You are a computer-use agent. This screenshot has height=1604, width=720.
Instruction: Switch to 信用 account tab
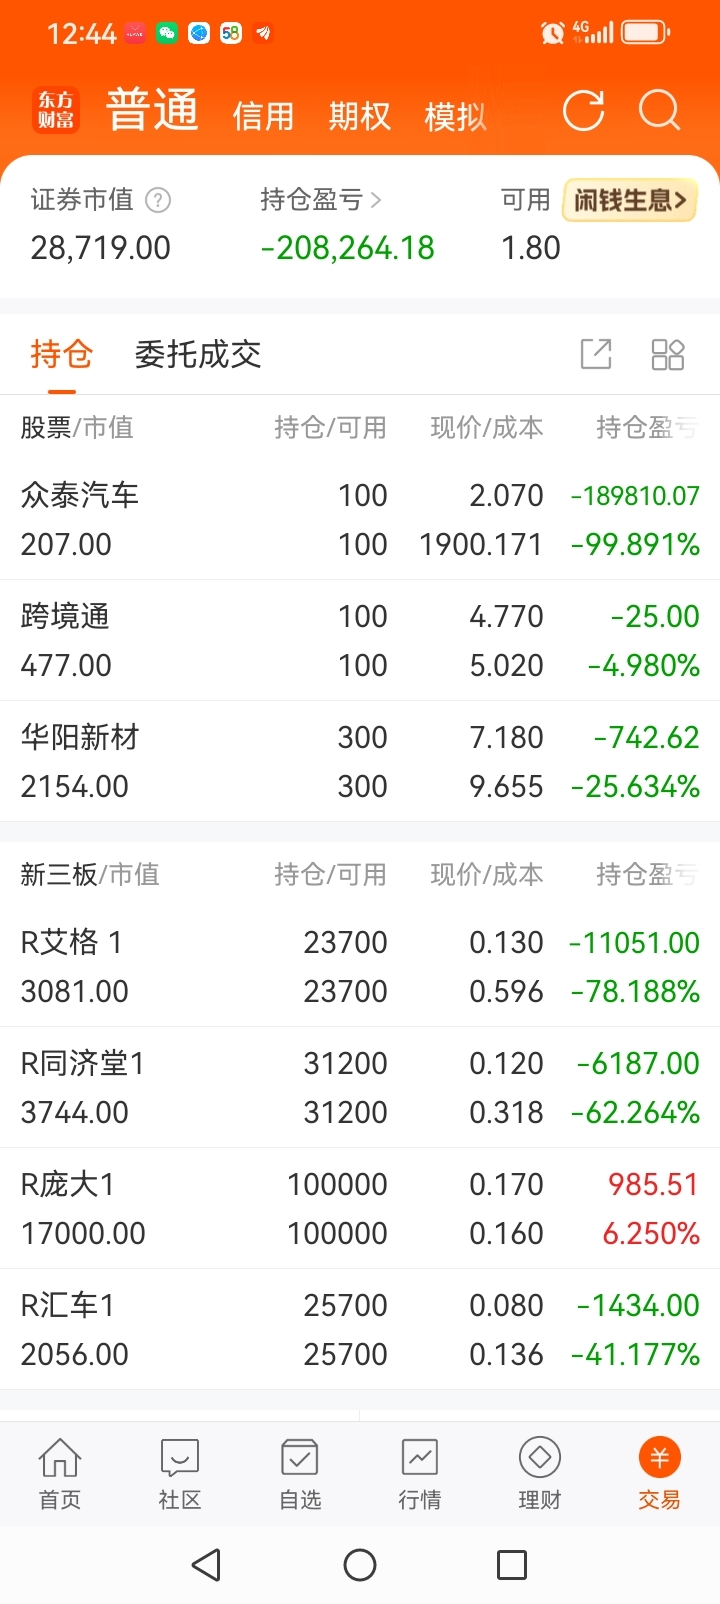263,117
